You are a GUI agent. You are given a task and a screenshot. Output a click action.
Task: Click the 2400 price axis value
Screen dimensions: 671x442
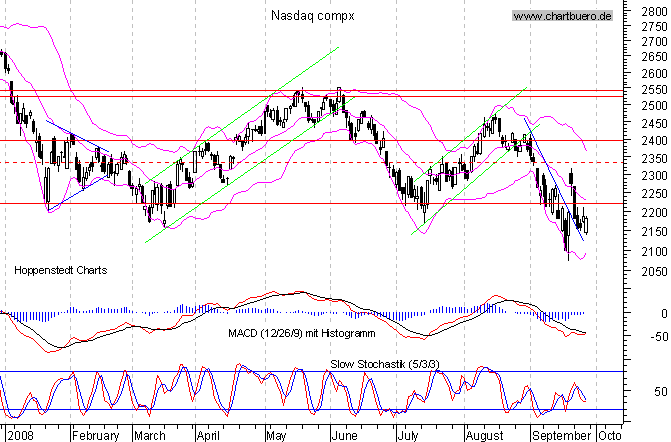(655, 141)
